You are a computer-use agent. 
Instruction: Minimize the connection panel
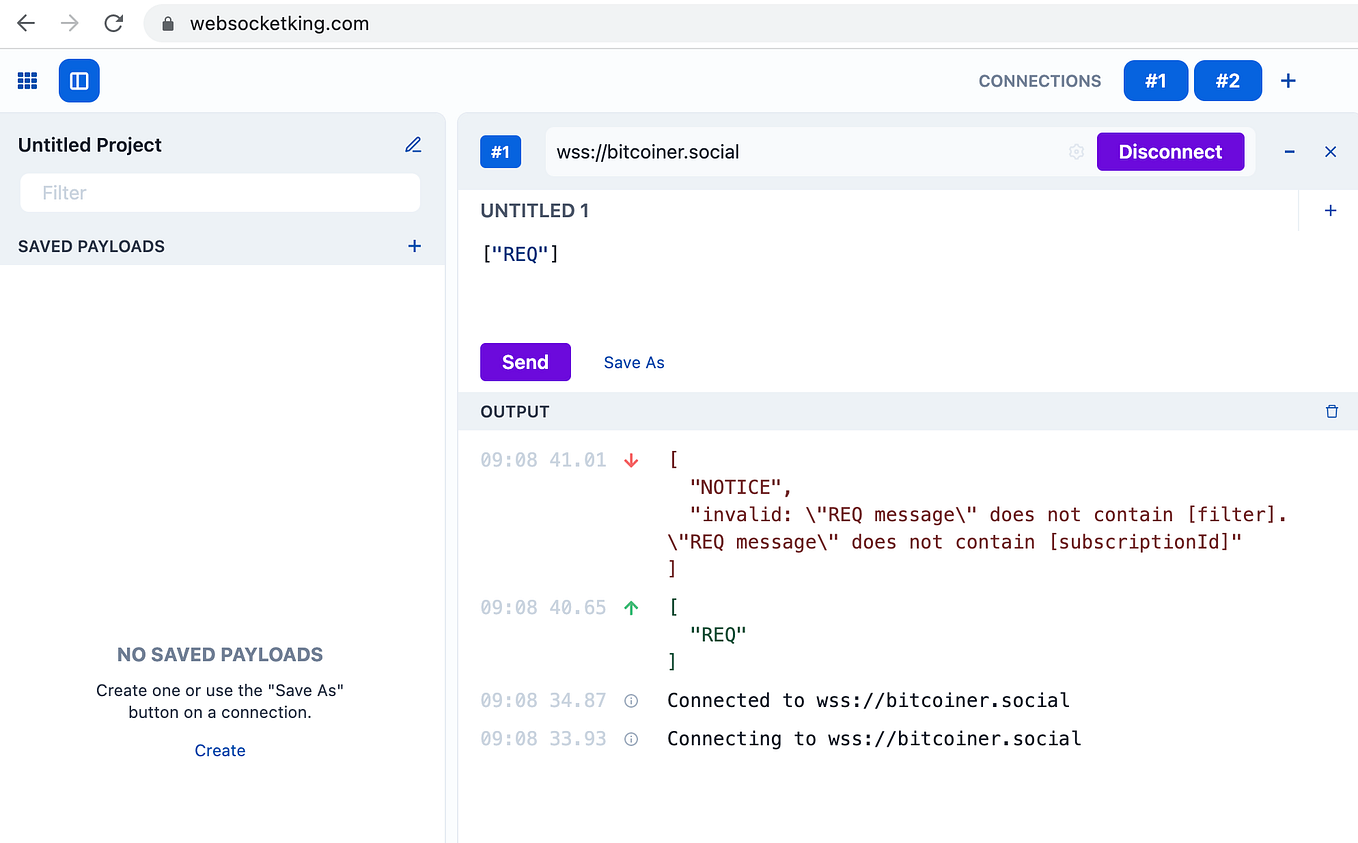point(1289,151)
